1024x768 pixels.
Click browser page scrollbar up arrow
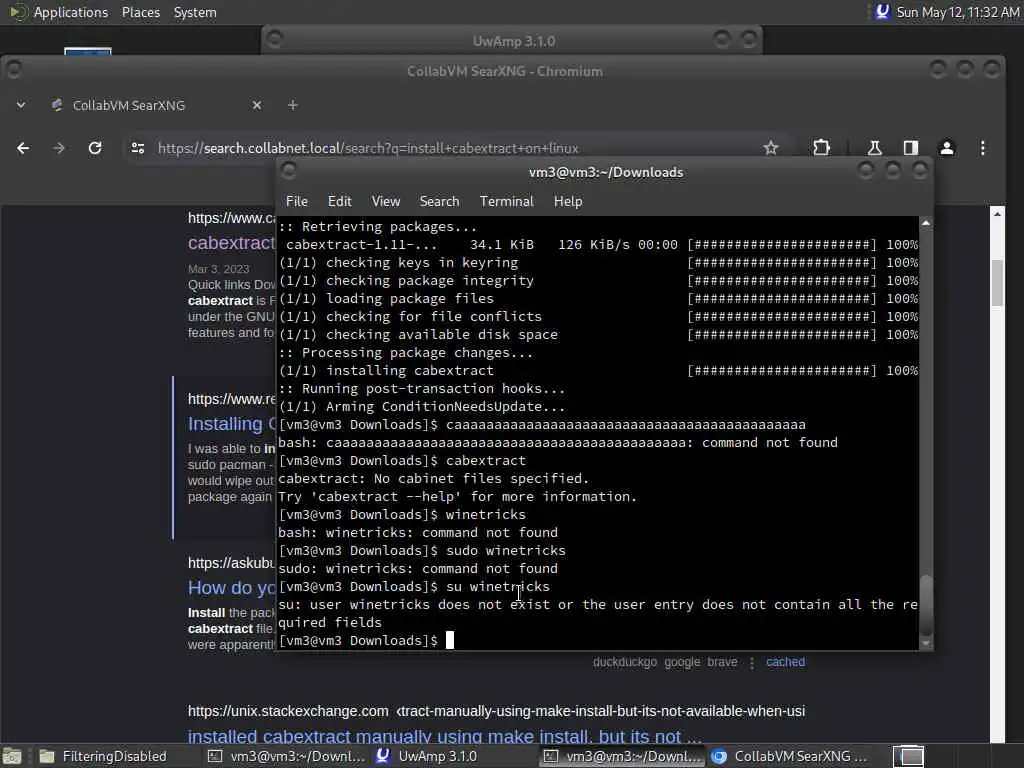pyautogui.click(x=997, y=214)
